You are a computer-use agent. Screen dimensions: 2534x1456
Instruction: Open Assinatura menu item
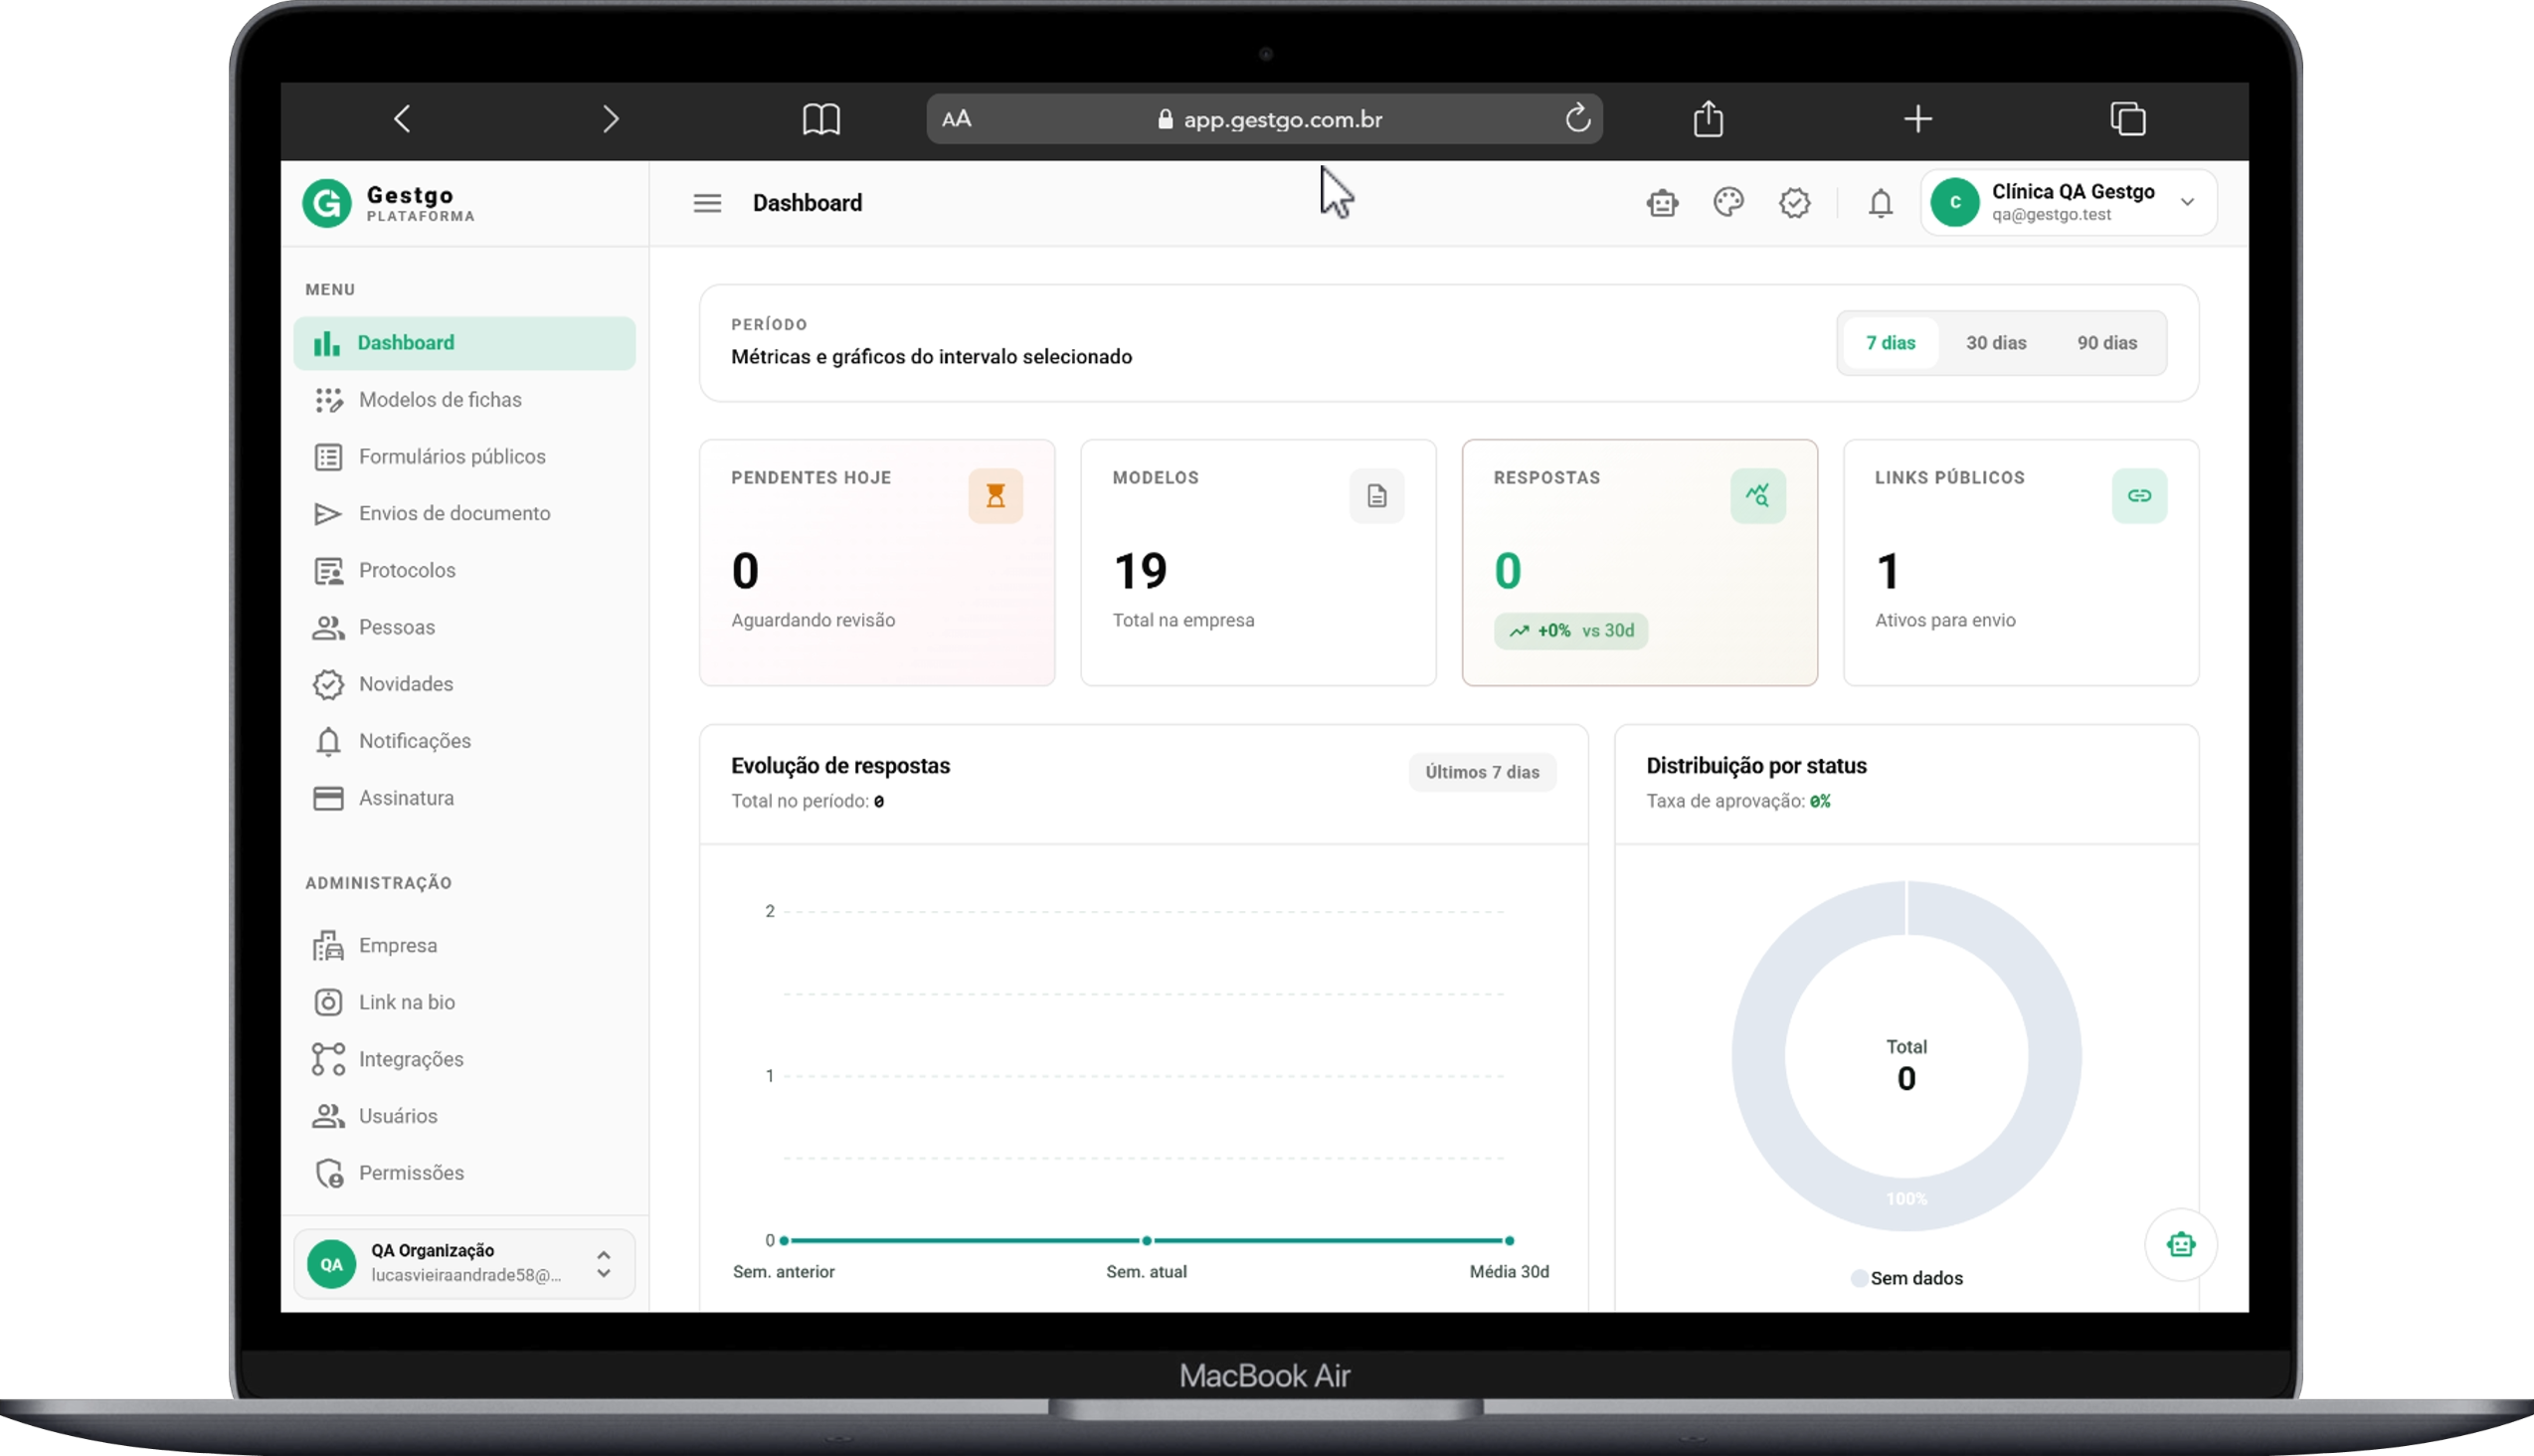(x=464, y=799)
